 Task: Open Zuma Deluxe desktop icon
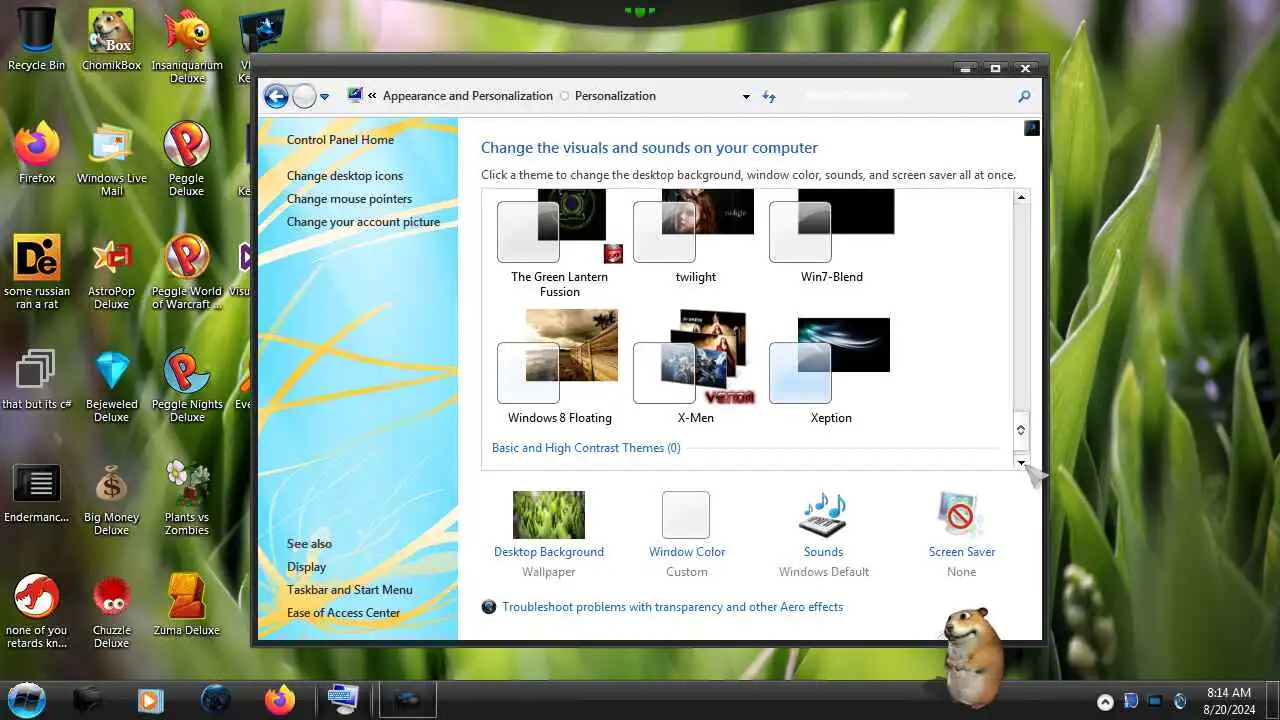(x=187, y=604)
